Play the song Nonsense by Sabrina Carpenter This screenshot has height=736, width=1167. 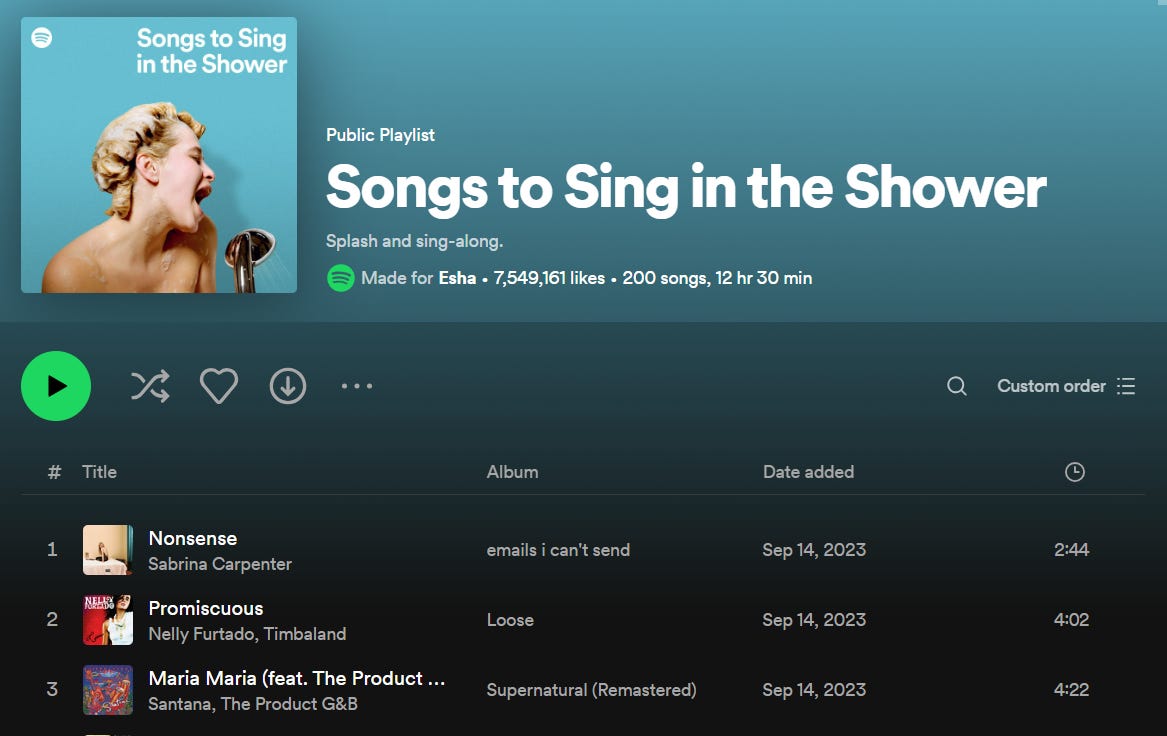click(193, 538)
